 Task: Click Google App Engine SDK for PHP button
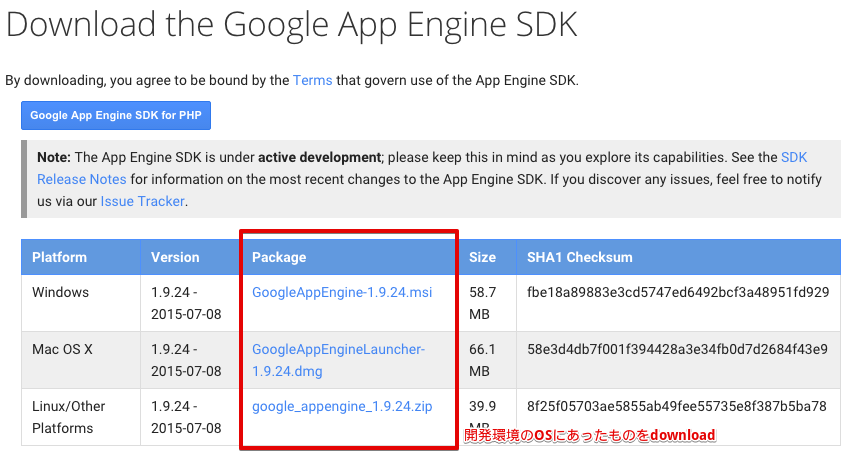click(116, 115)
